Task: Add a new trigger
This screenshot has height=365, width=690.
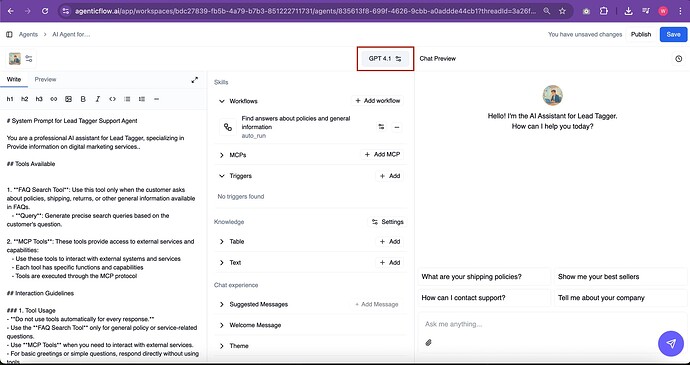Action: click(389, 176)
